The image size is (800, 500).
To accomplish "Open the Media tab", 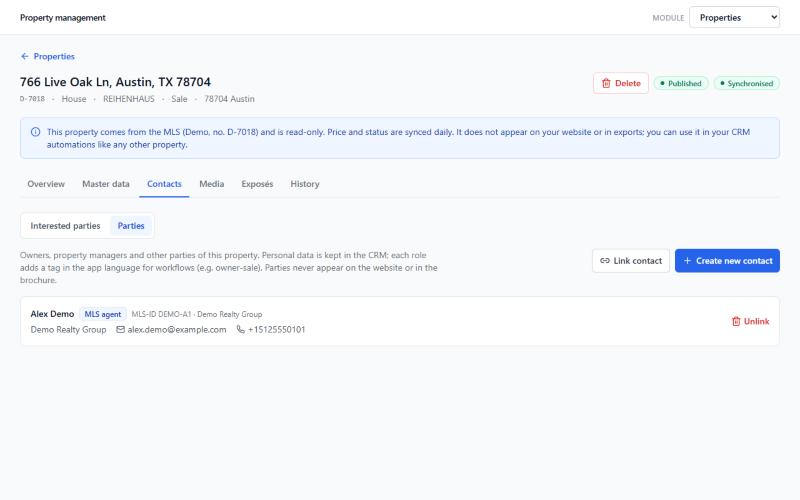I will (x=211, y=184).
